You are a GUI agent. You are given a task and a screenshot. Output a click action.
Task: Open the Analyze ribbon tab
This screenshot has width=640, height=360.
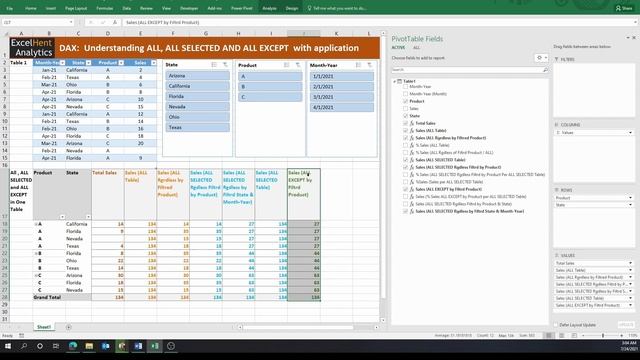tap(269, 8)
